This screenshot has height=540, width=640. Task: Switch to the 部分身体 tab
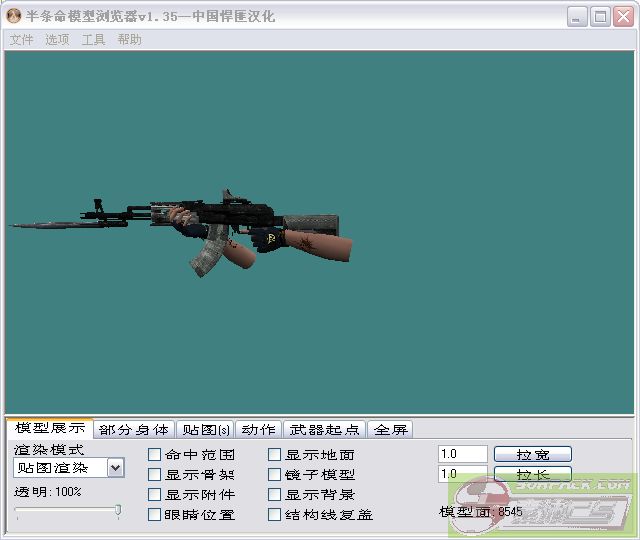click(134, 430)
